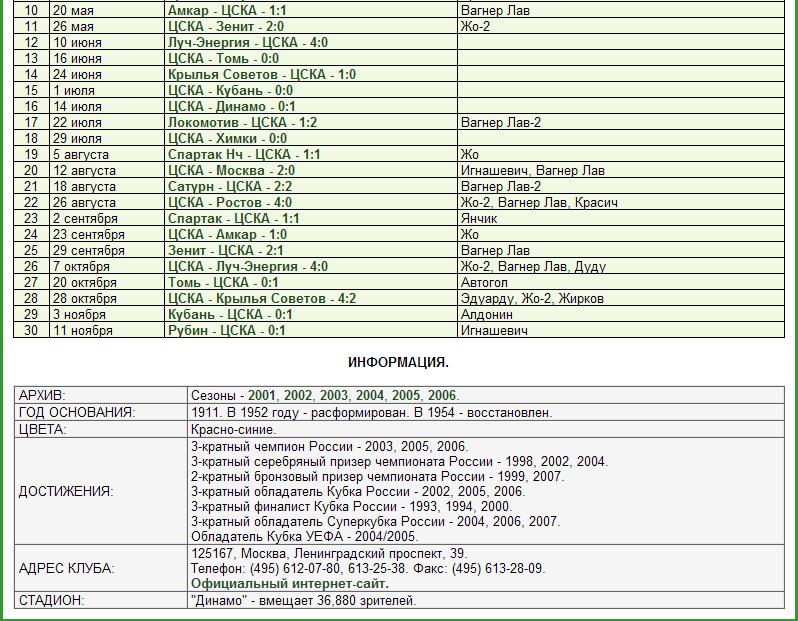Select the date cell 22 июля

tap(107, 123)
